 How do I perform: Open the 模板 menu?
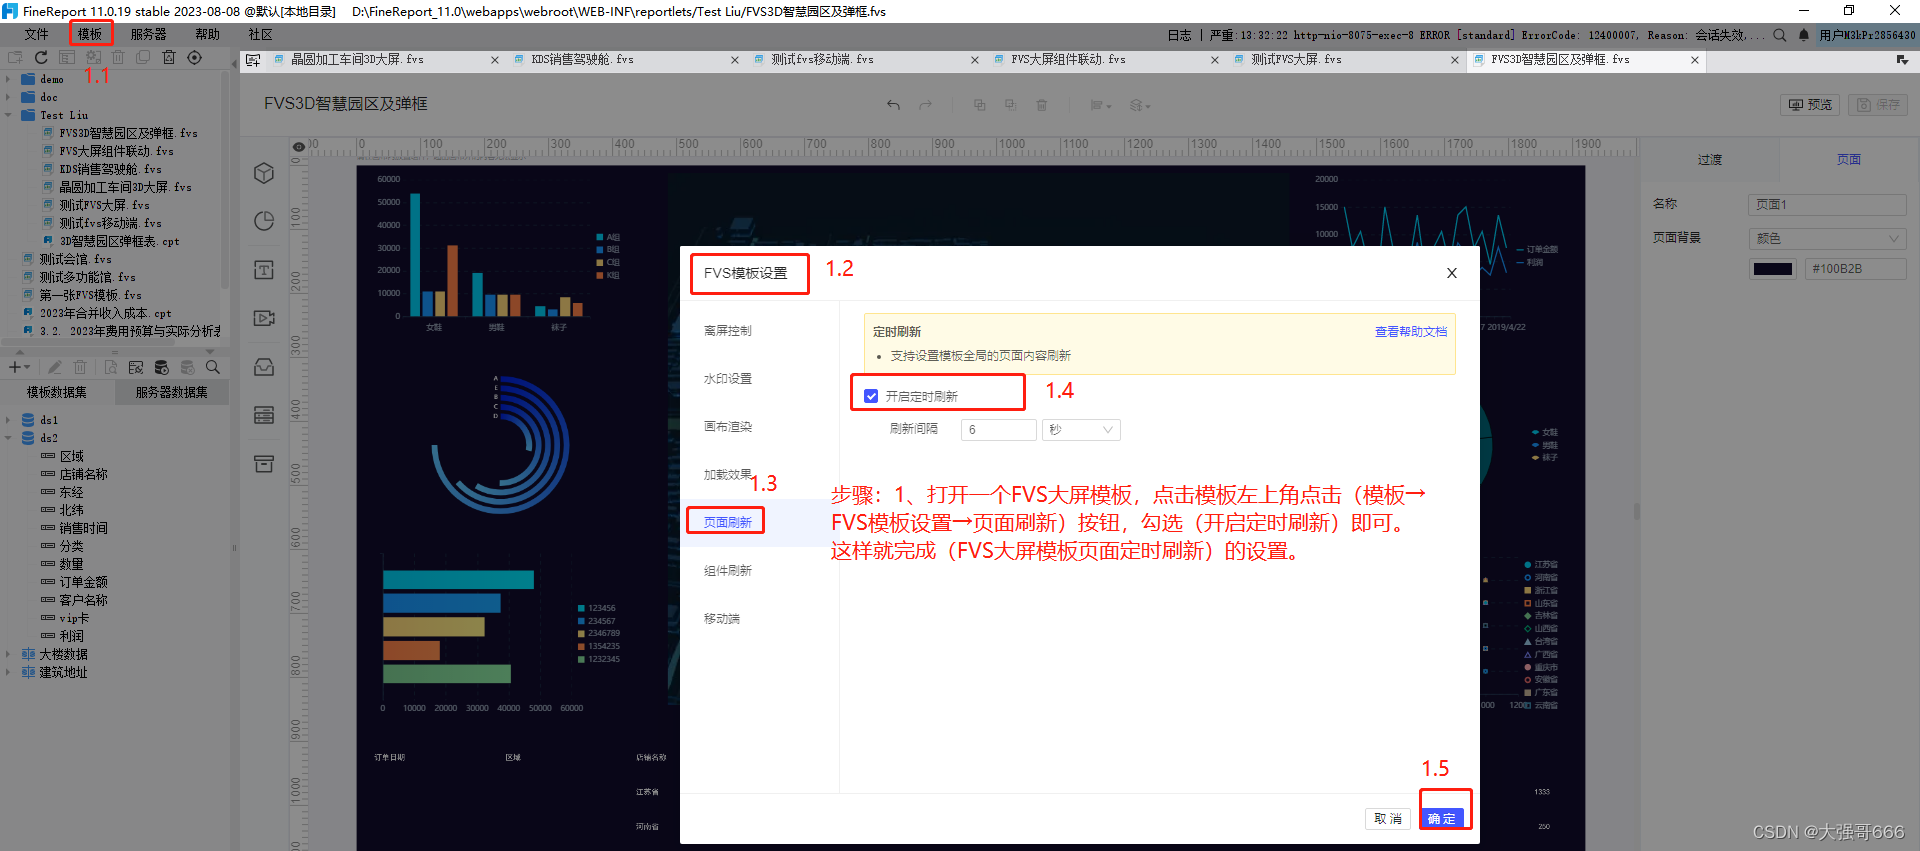click(90, 34)
